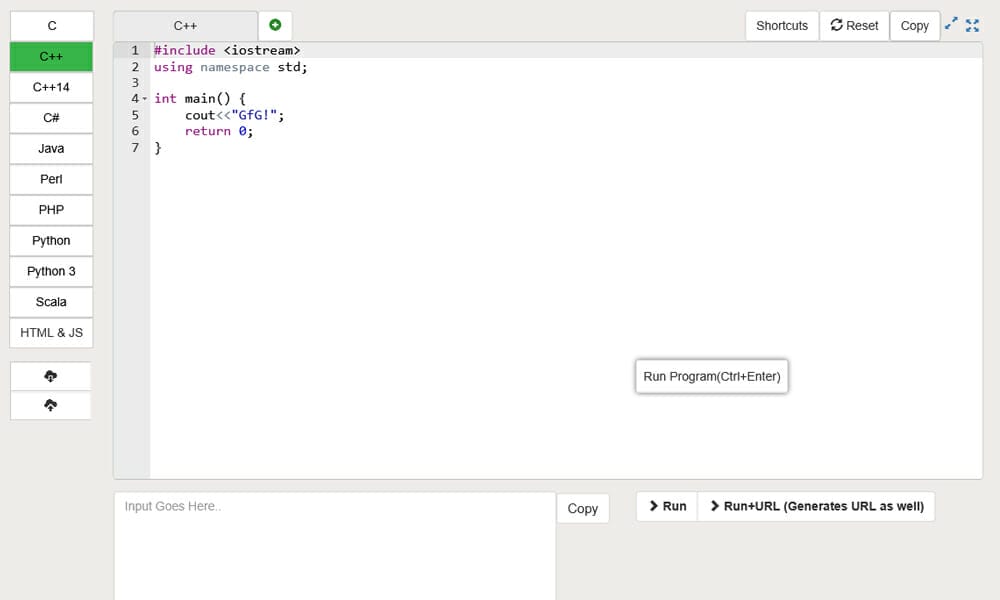Click the cloud download icon in the sidebar

[x=50, y=375]
